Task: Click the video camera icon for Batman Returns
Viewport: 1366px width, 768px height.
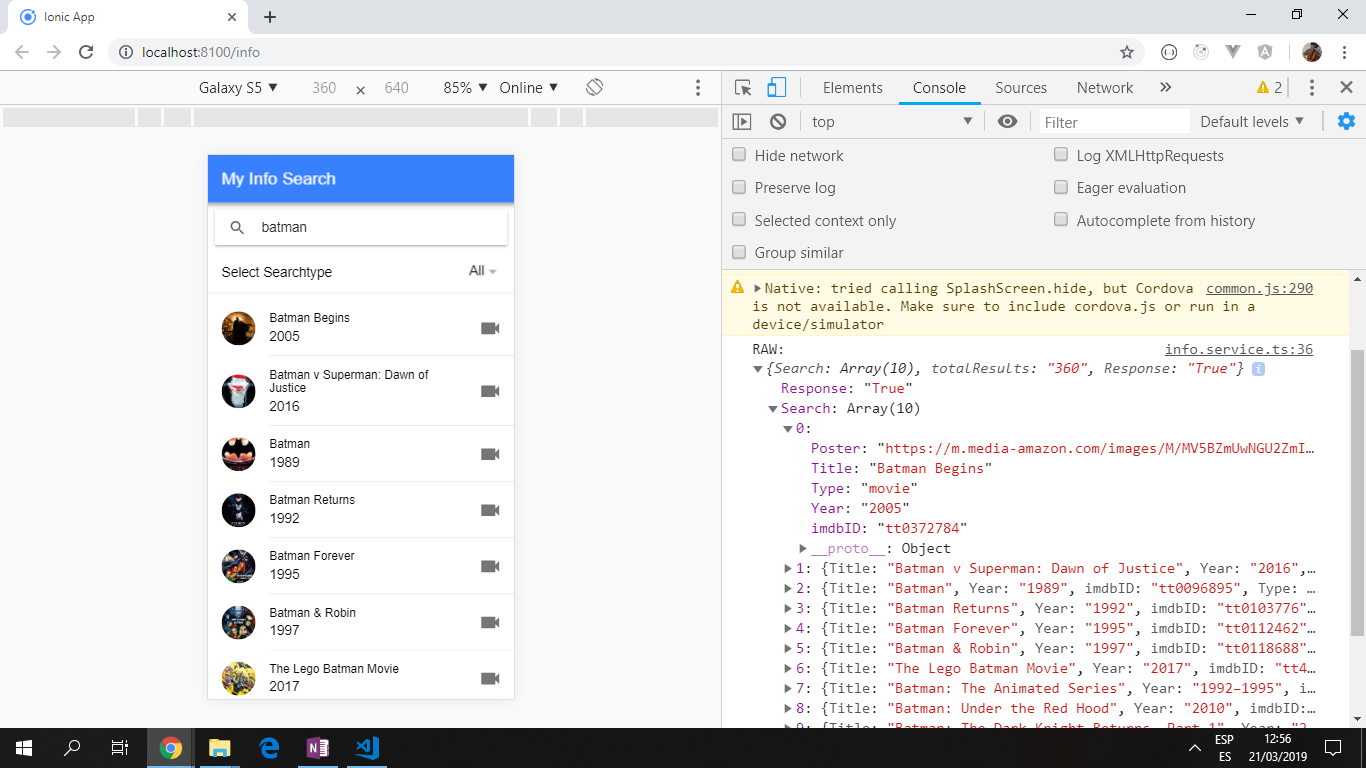Action: click(x=490, y=510)
